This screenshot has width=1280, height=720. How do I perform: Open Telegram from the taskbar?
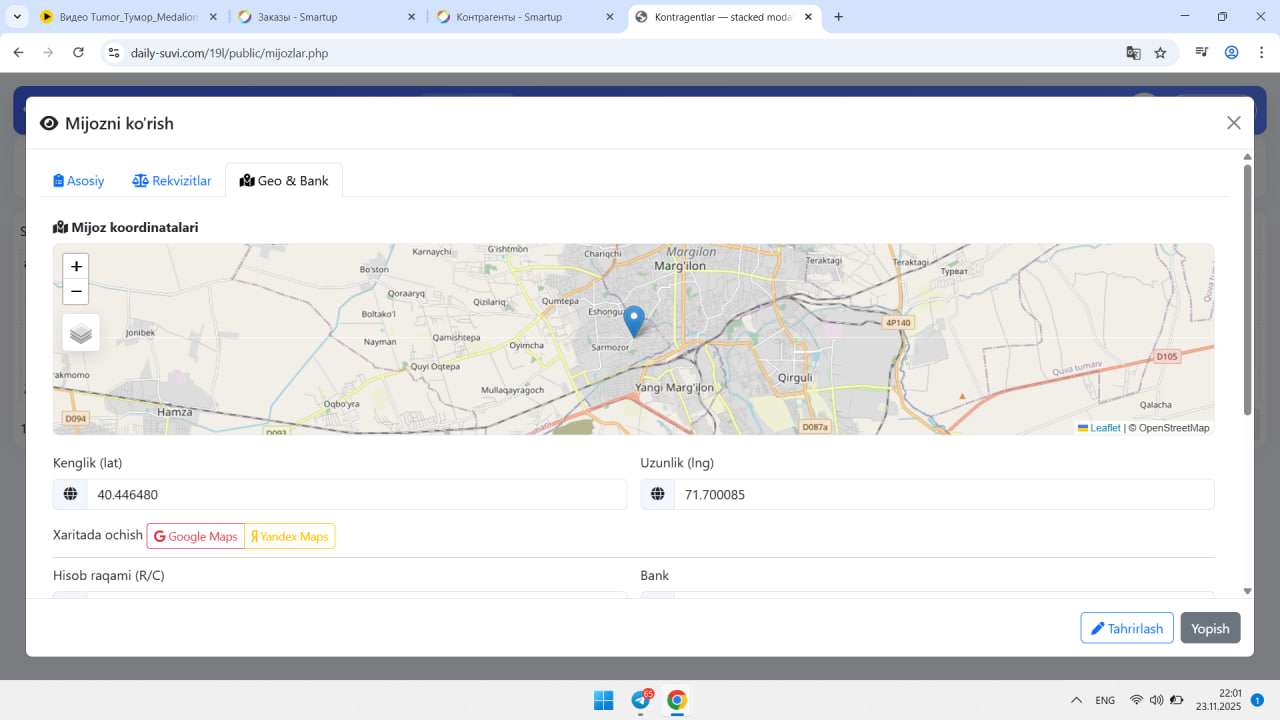pos(641,700)
